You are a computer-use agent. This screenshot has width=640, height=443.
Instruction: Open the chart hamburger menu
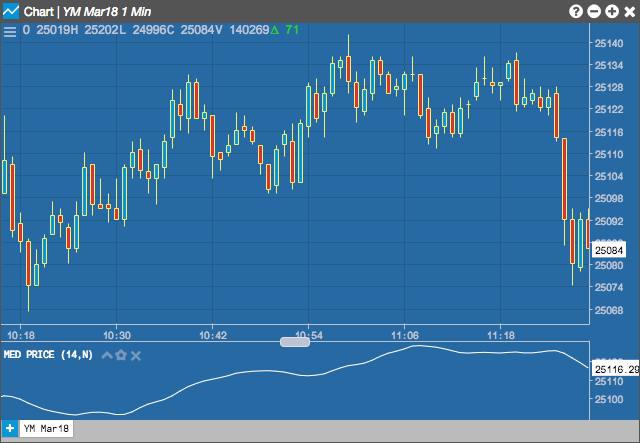10,31
